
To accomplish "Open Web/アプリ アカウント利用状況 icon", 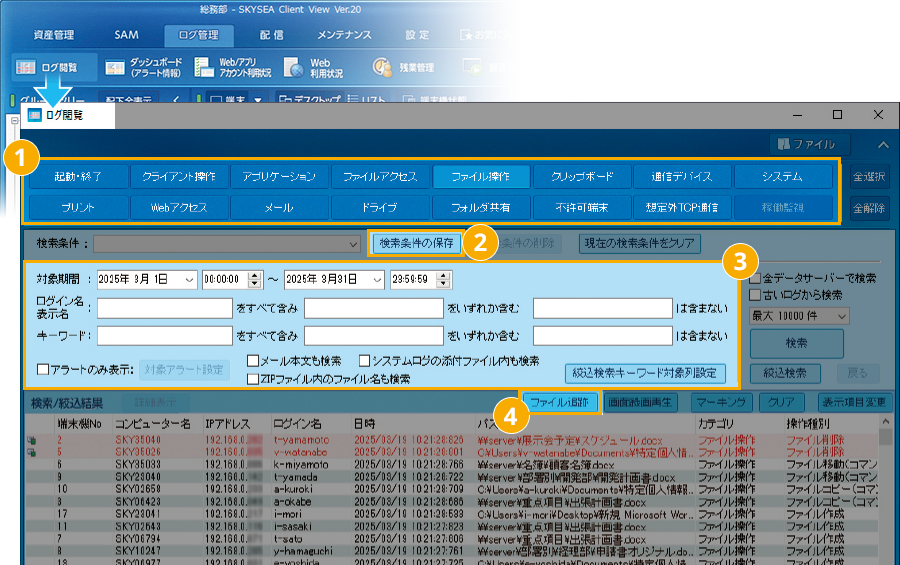I will (233, 67).
